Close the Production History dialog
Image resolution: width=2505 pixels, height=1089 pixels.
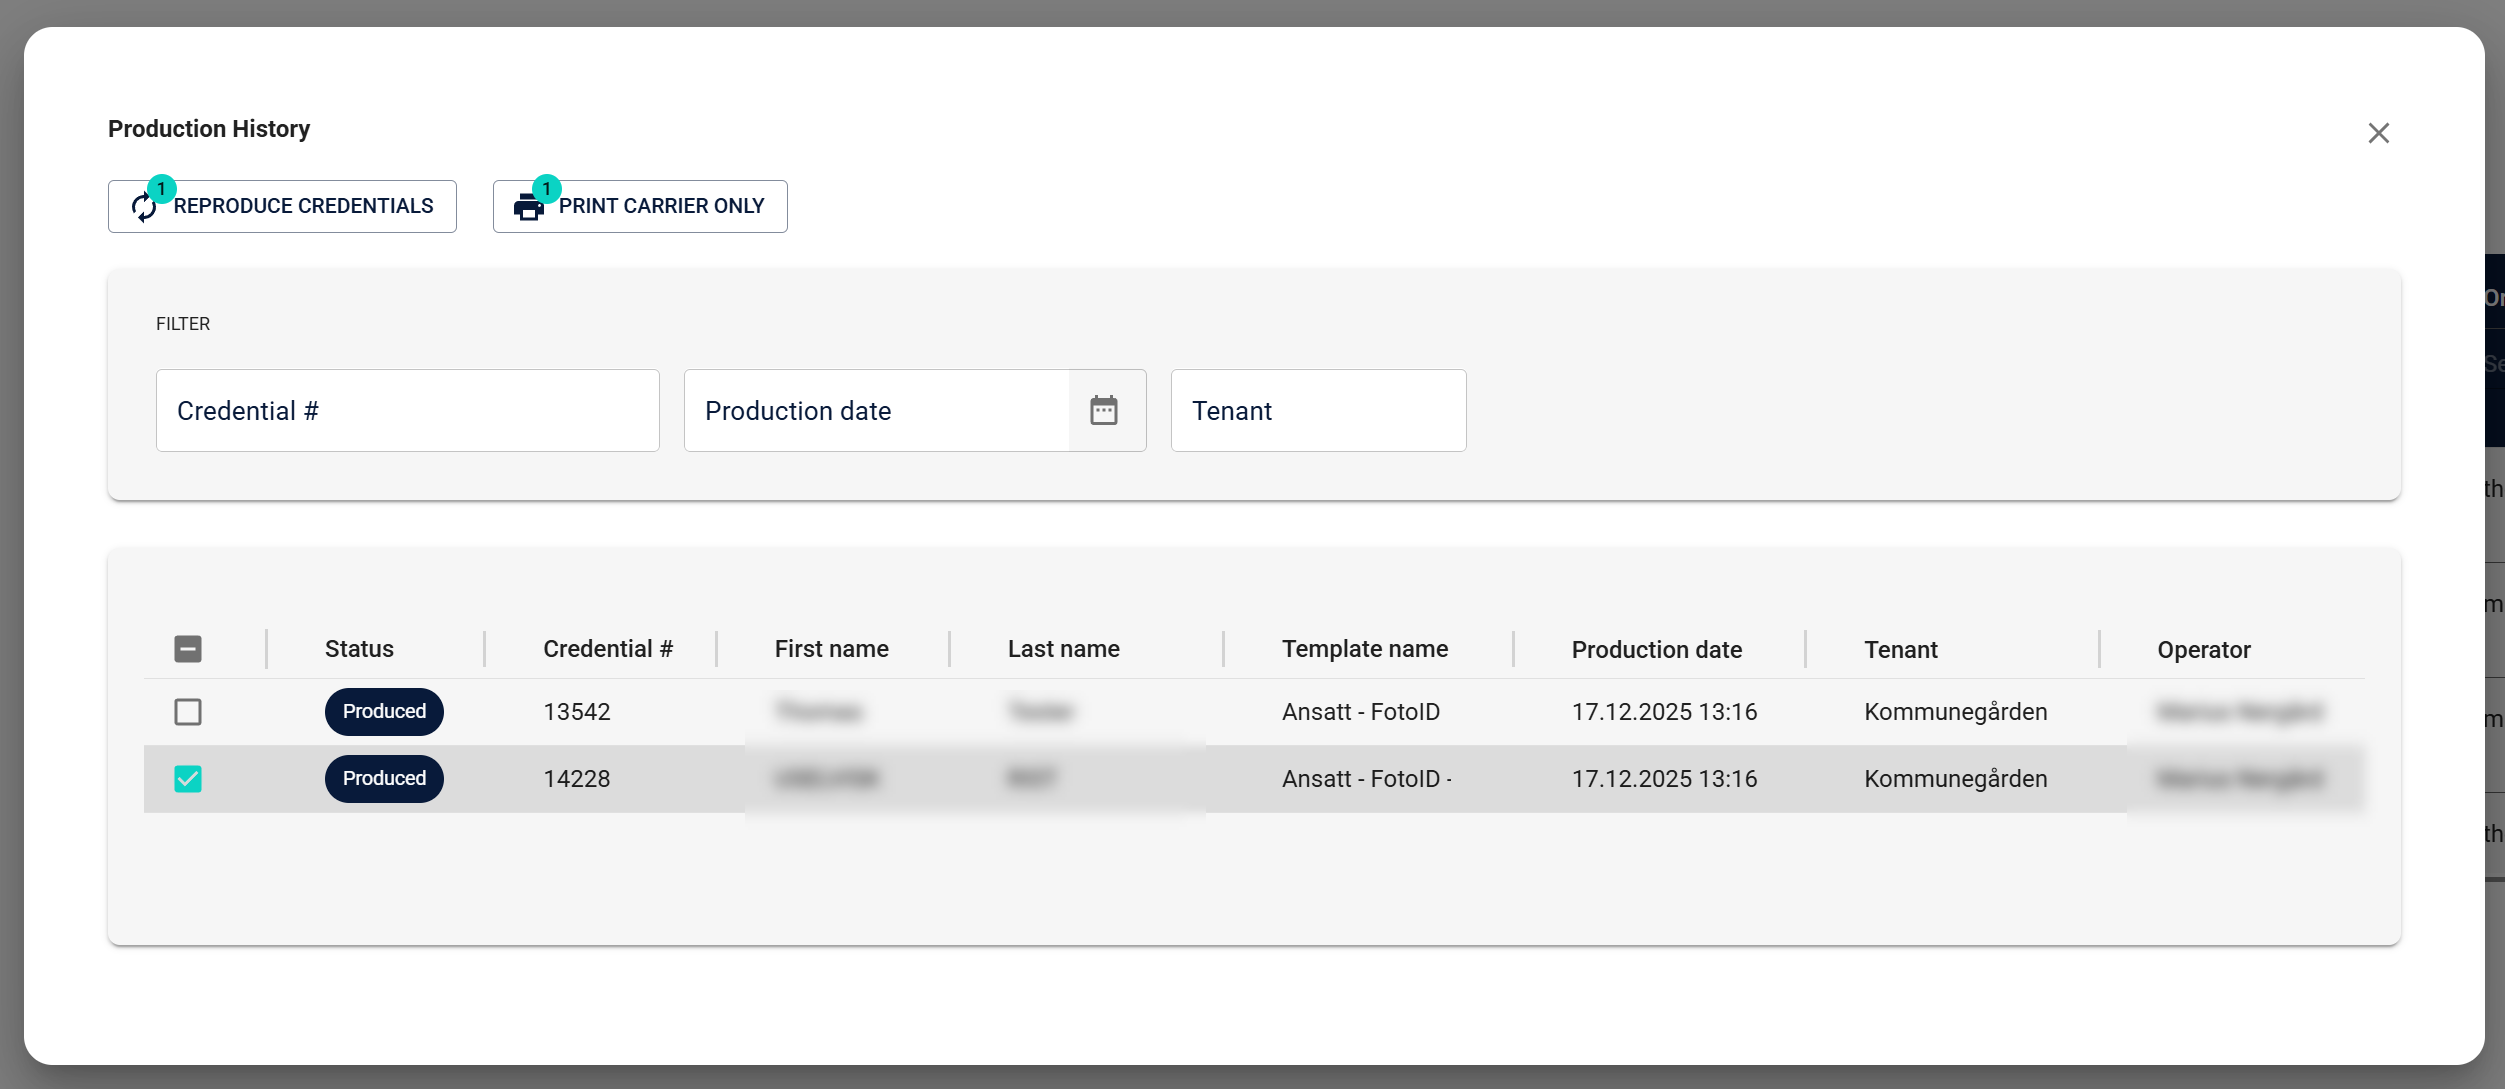coord(2378,132)
